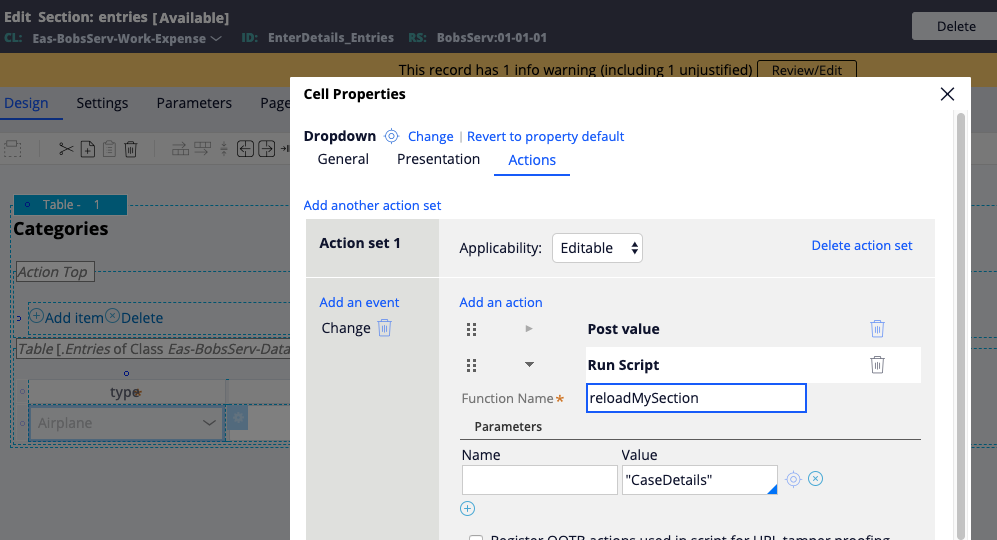Click the parameter Value field CaseDetails

point(699,480)
